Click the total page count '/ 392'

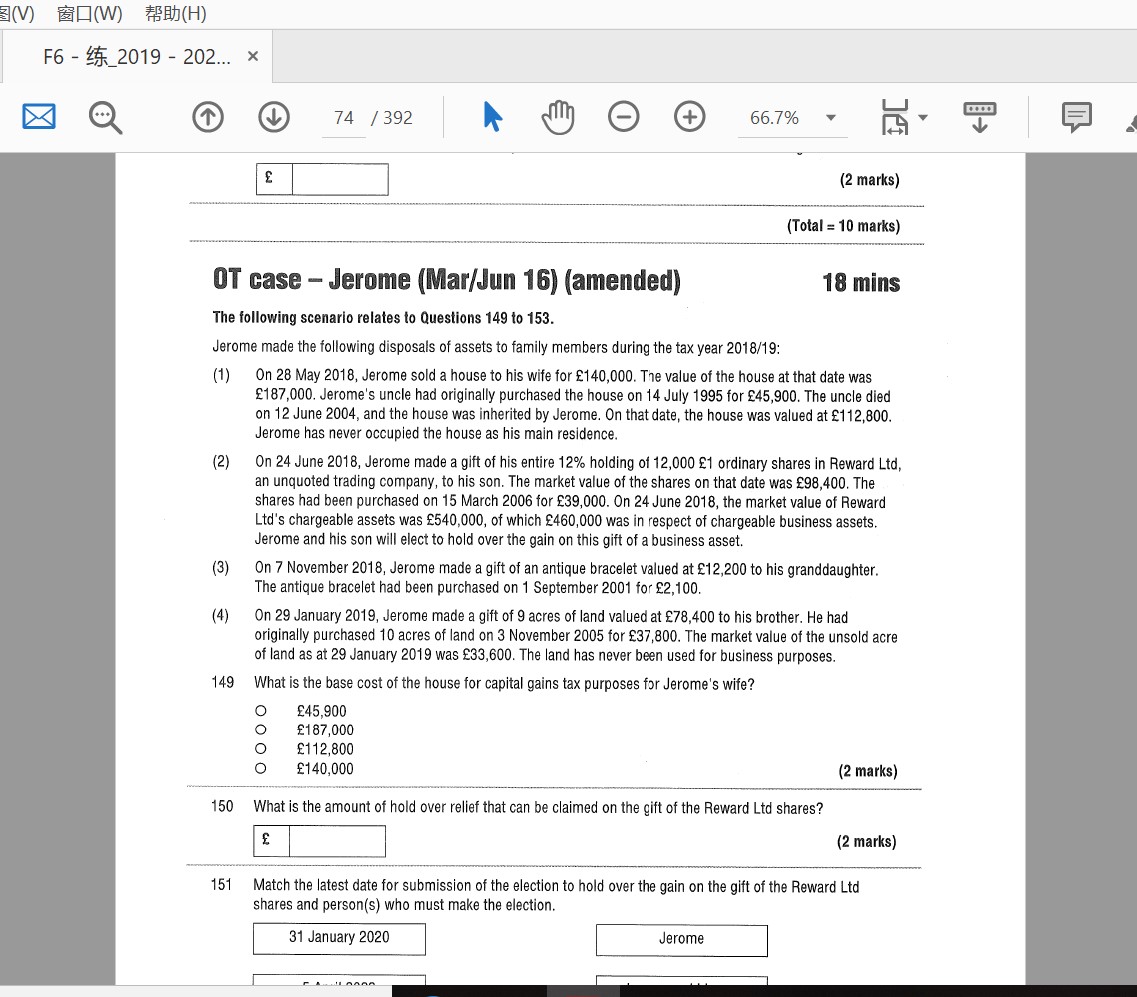pyautogui.click(x=392, y=118)
